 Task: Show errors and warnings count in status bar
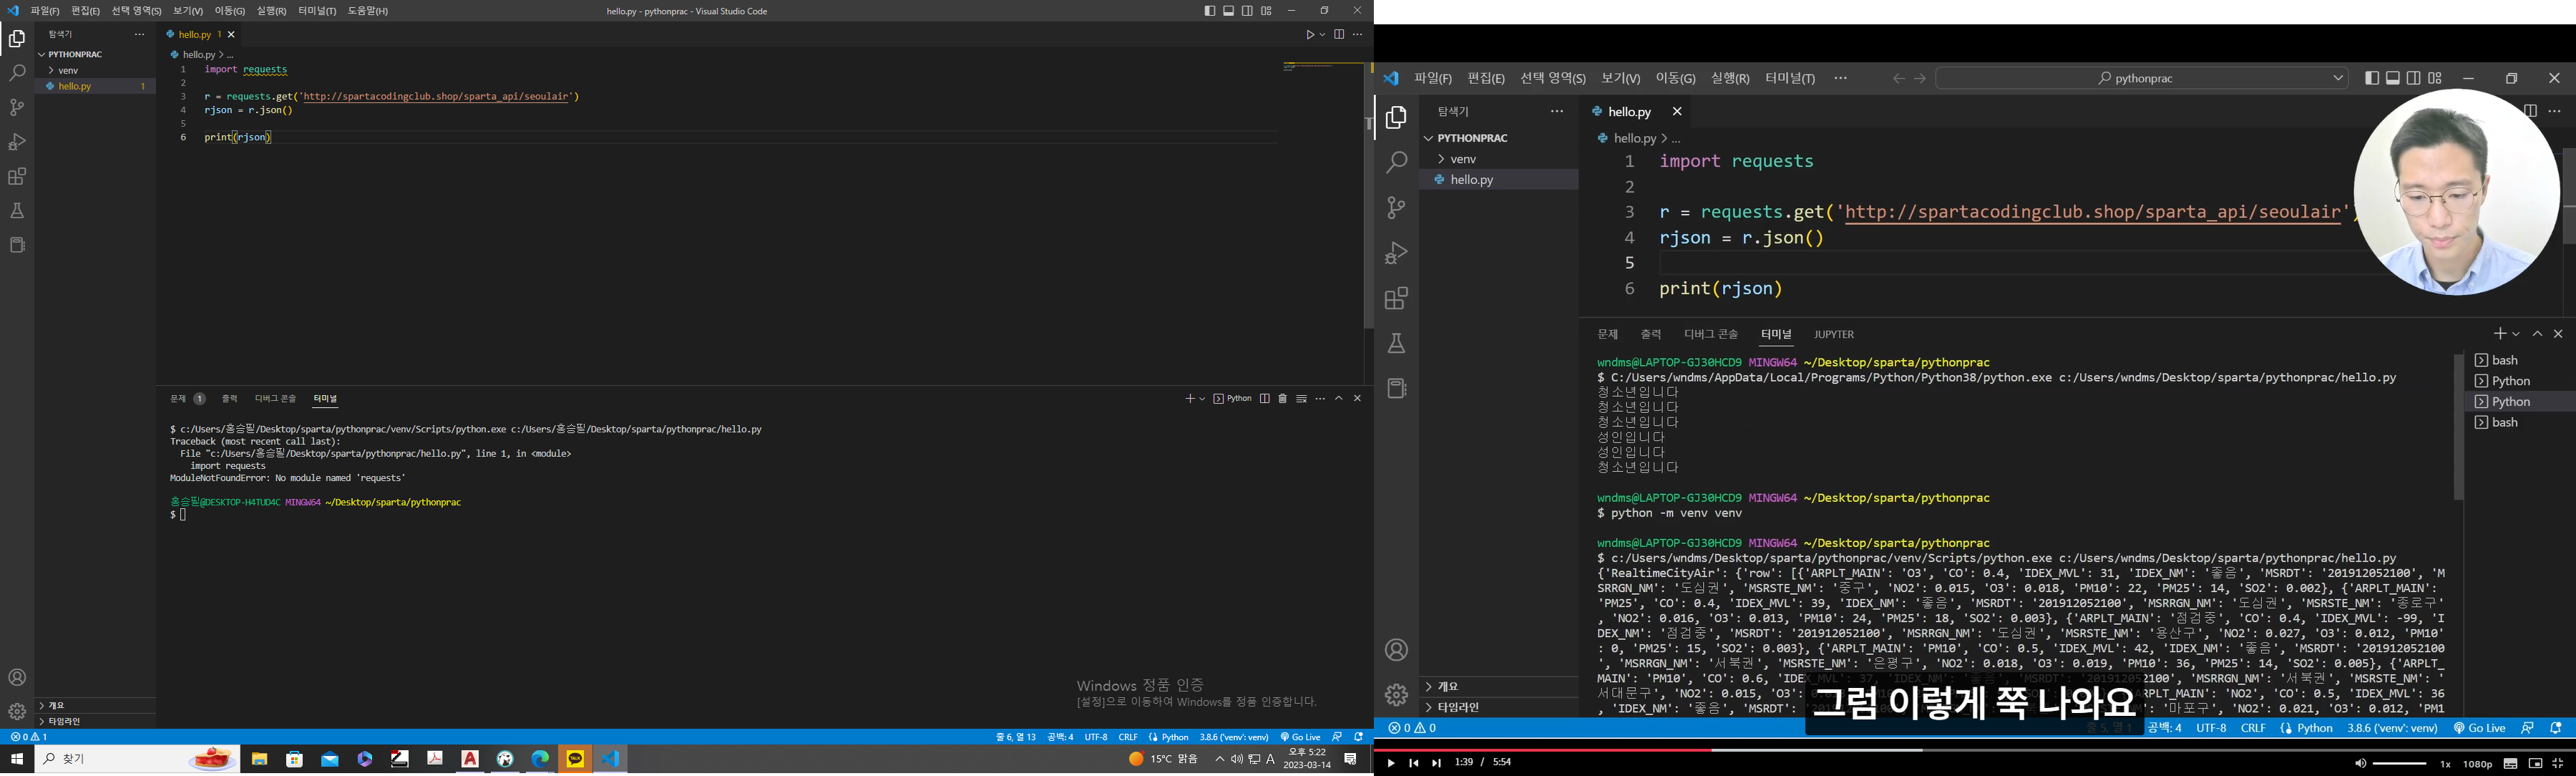click(29, 737)
